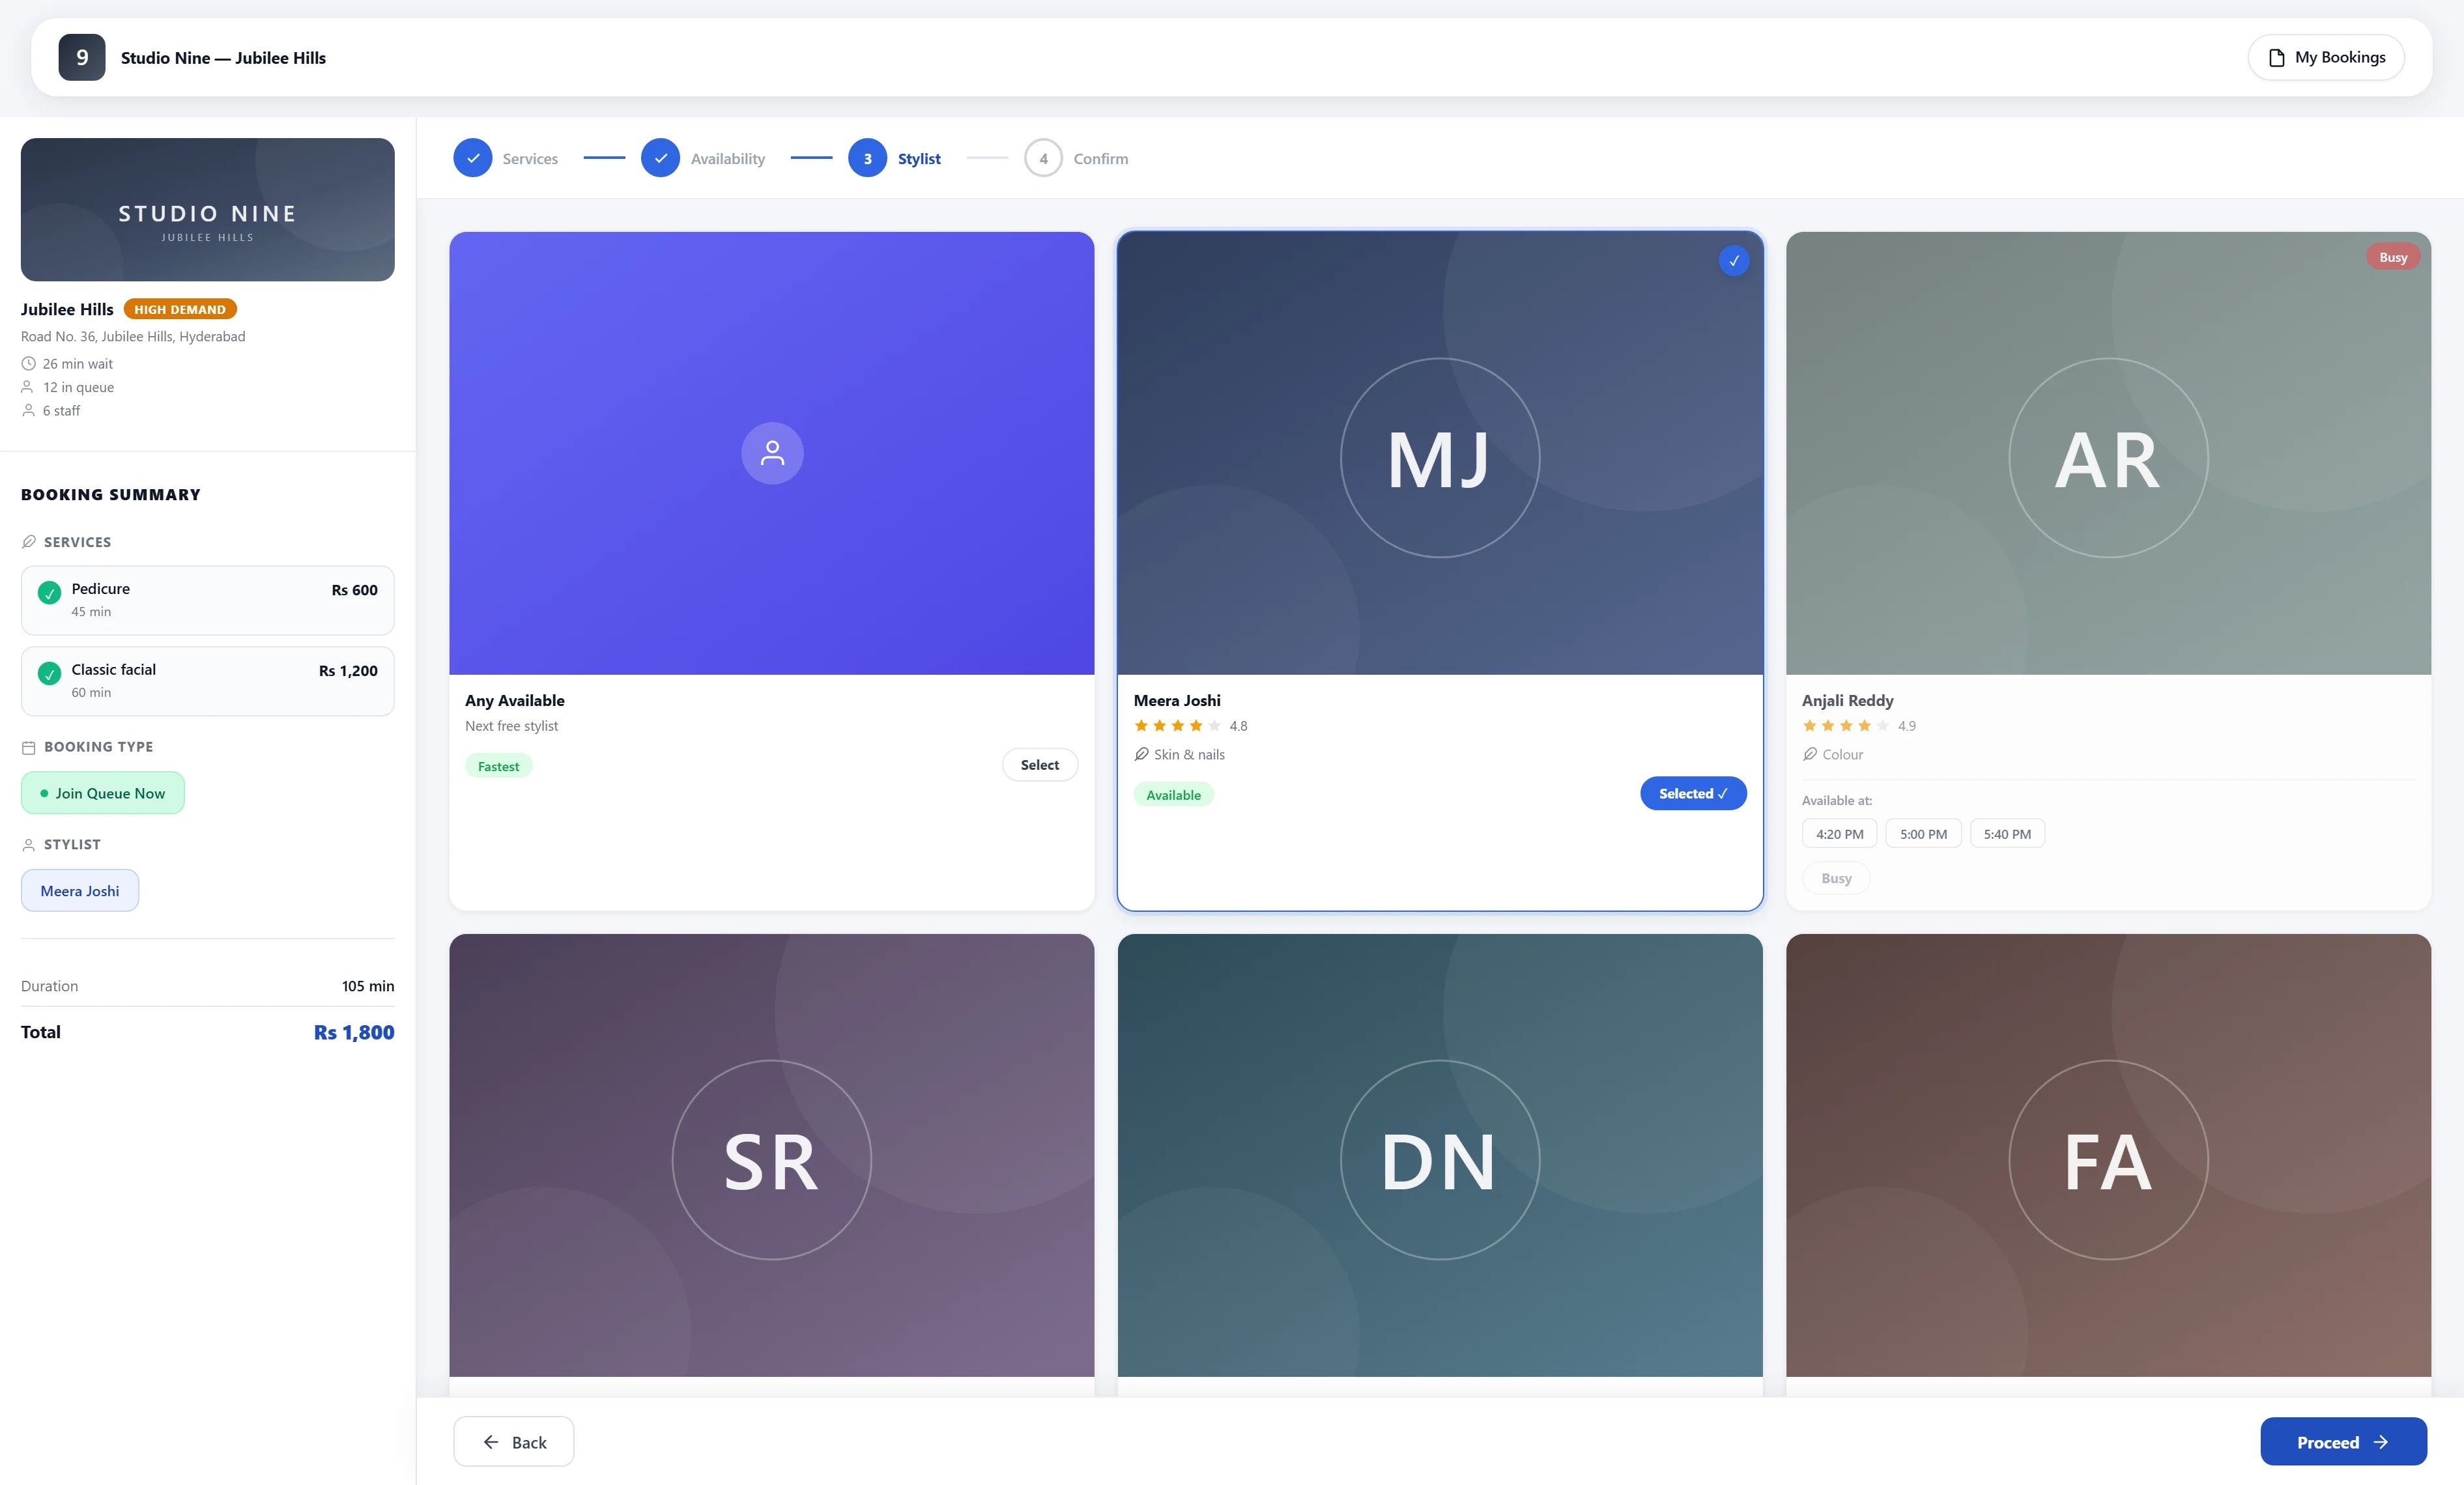Viewport: 2464px width, 1485px height.
Task: Go to the Services step
Action: click(x=505, y=158)
